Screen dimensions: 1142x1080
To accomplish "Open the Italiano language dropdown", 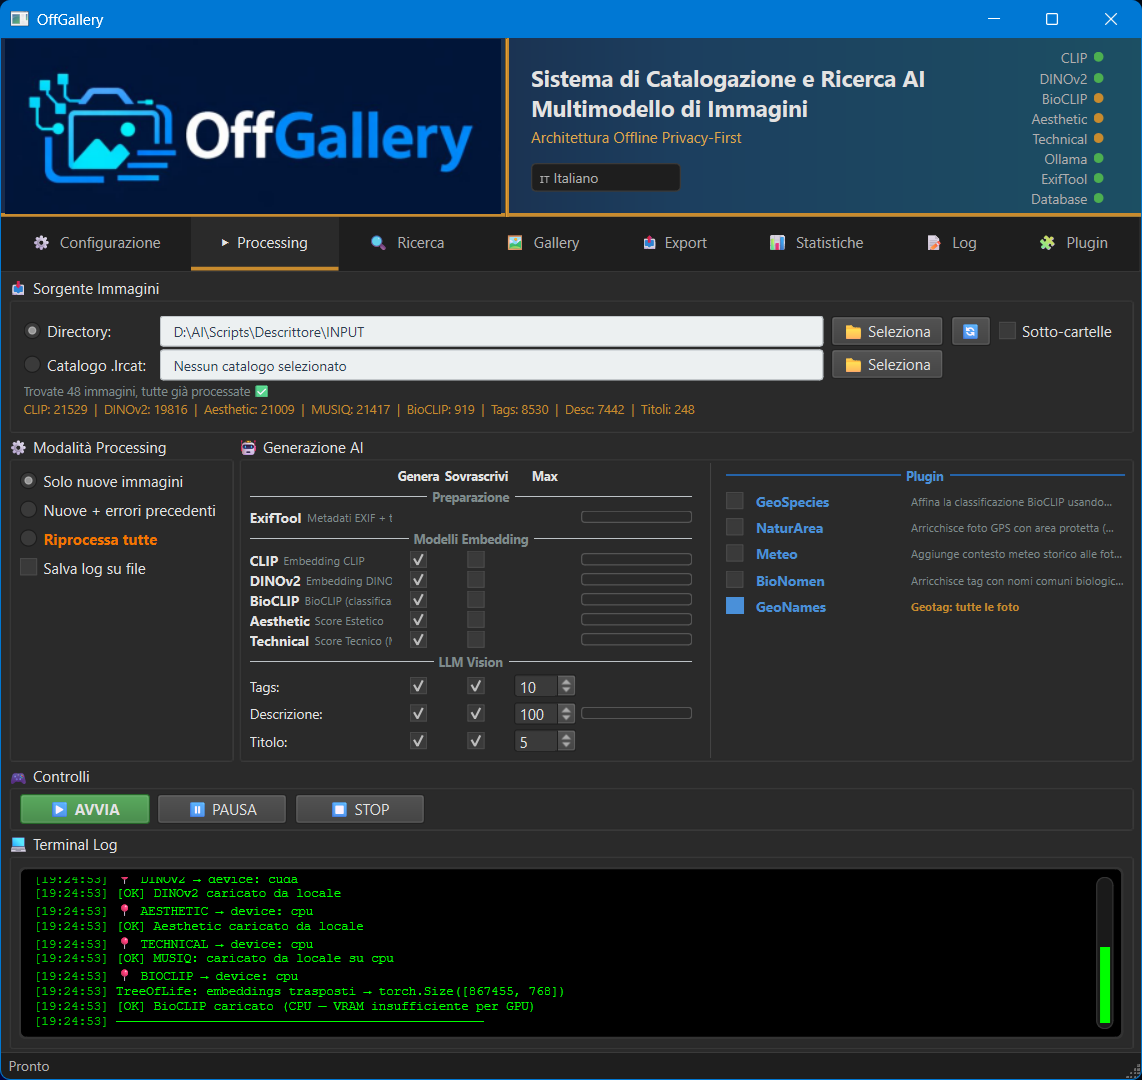I will click(x=605, y=178).
